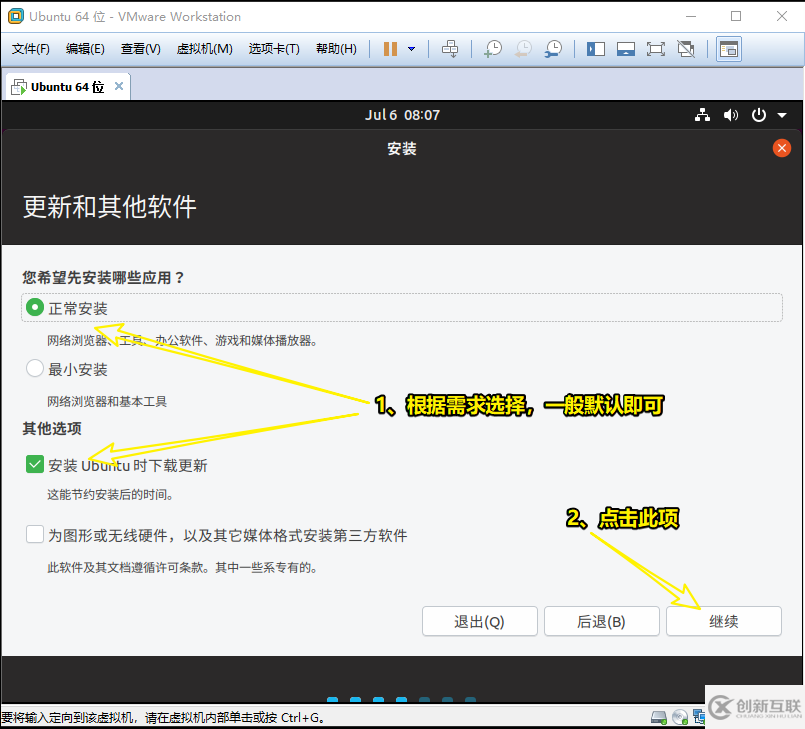The height and width of the screenshot is (729, 805).
Task: Toggle the thumbnail bar view
Action: (x=626, y=49)
